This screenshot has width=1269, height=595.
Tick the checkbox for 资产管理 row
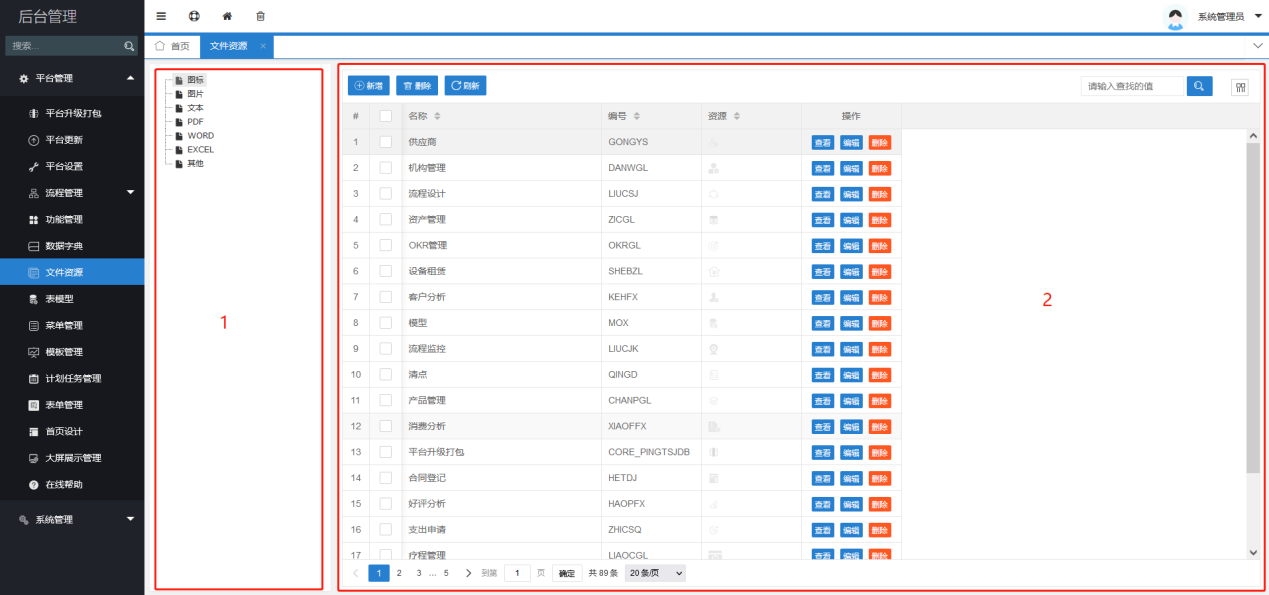tap(386, 219)
